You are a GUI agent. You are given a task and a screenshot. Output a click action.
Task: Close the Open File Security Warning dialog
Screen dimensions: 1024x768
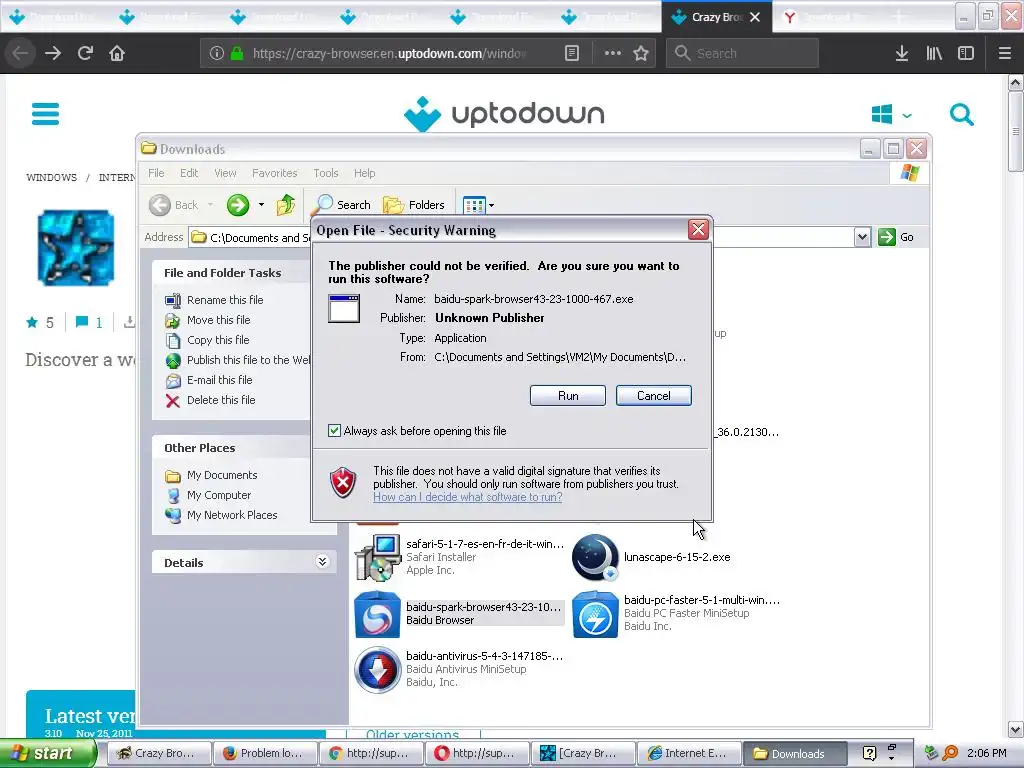[698, 230]
